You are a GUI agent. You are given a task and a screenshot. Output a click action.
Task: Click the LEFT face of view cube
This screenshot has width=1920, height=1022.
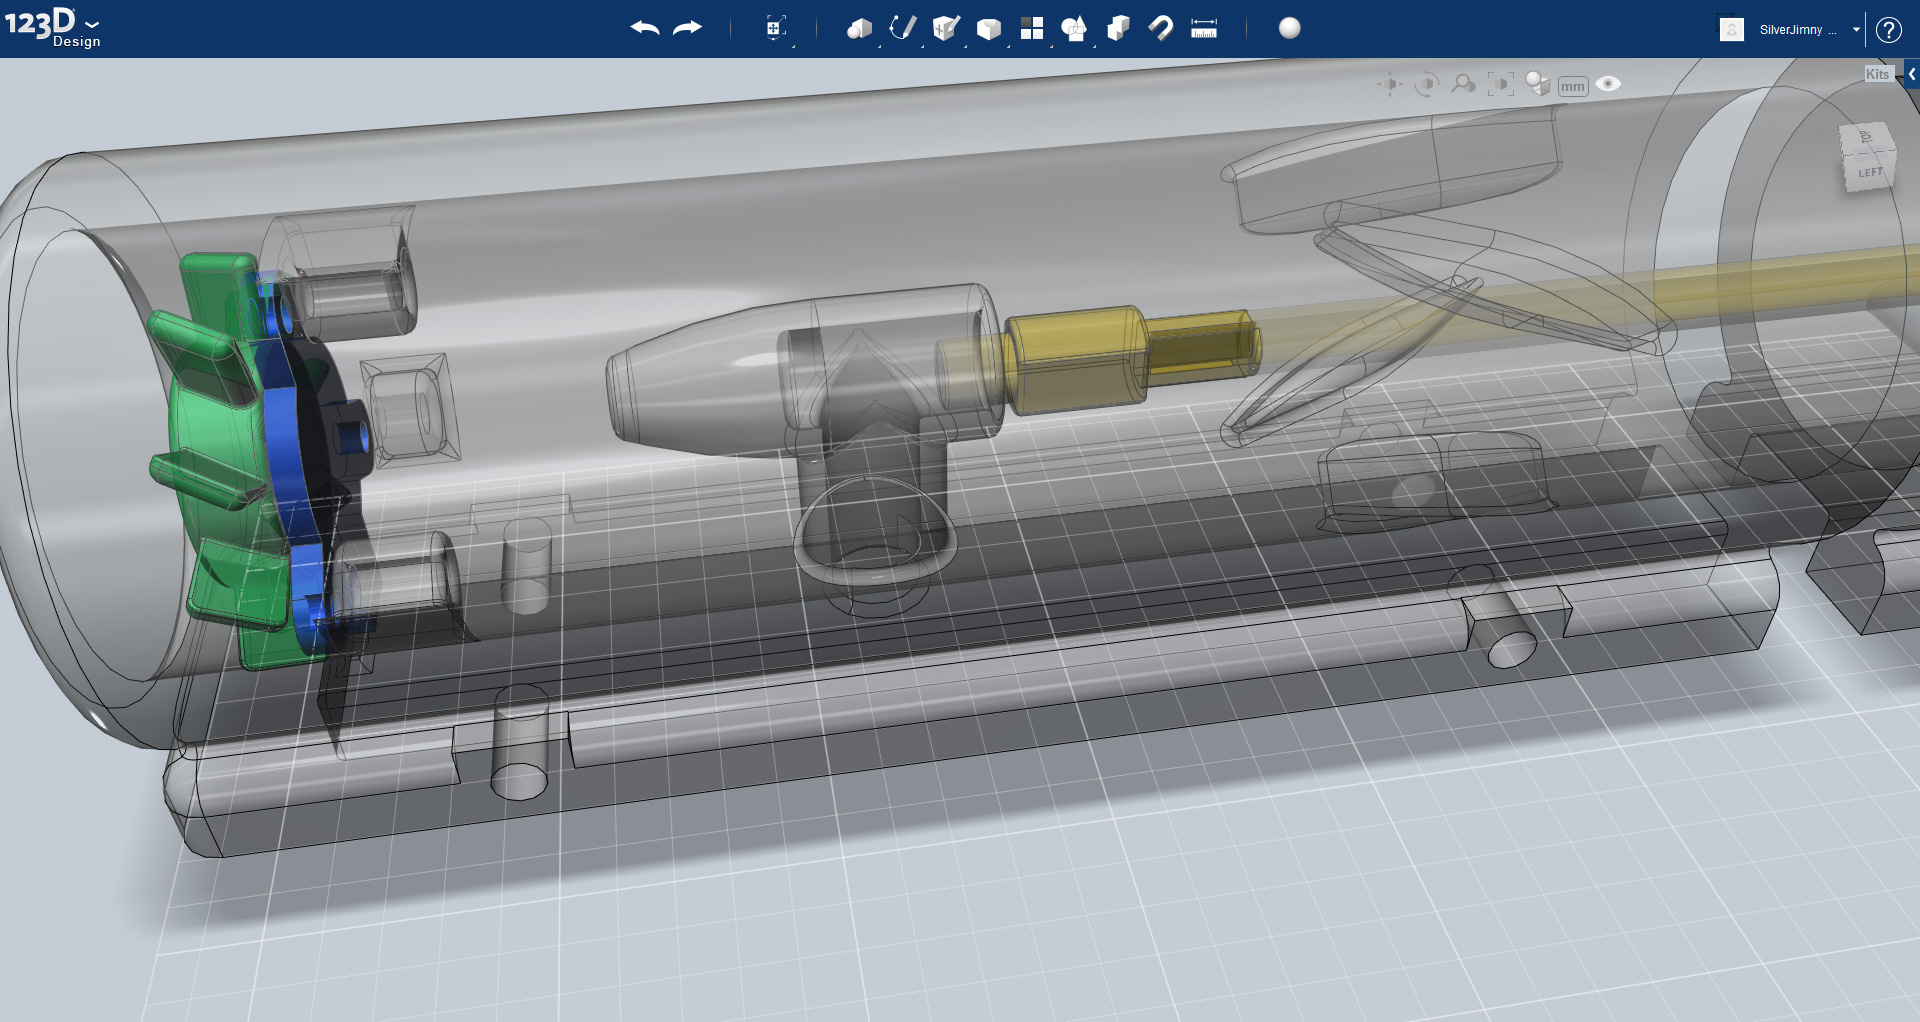(x=1870, y=172)
